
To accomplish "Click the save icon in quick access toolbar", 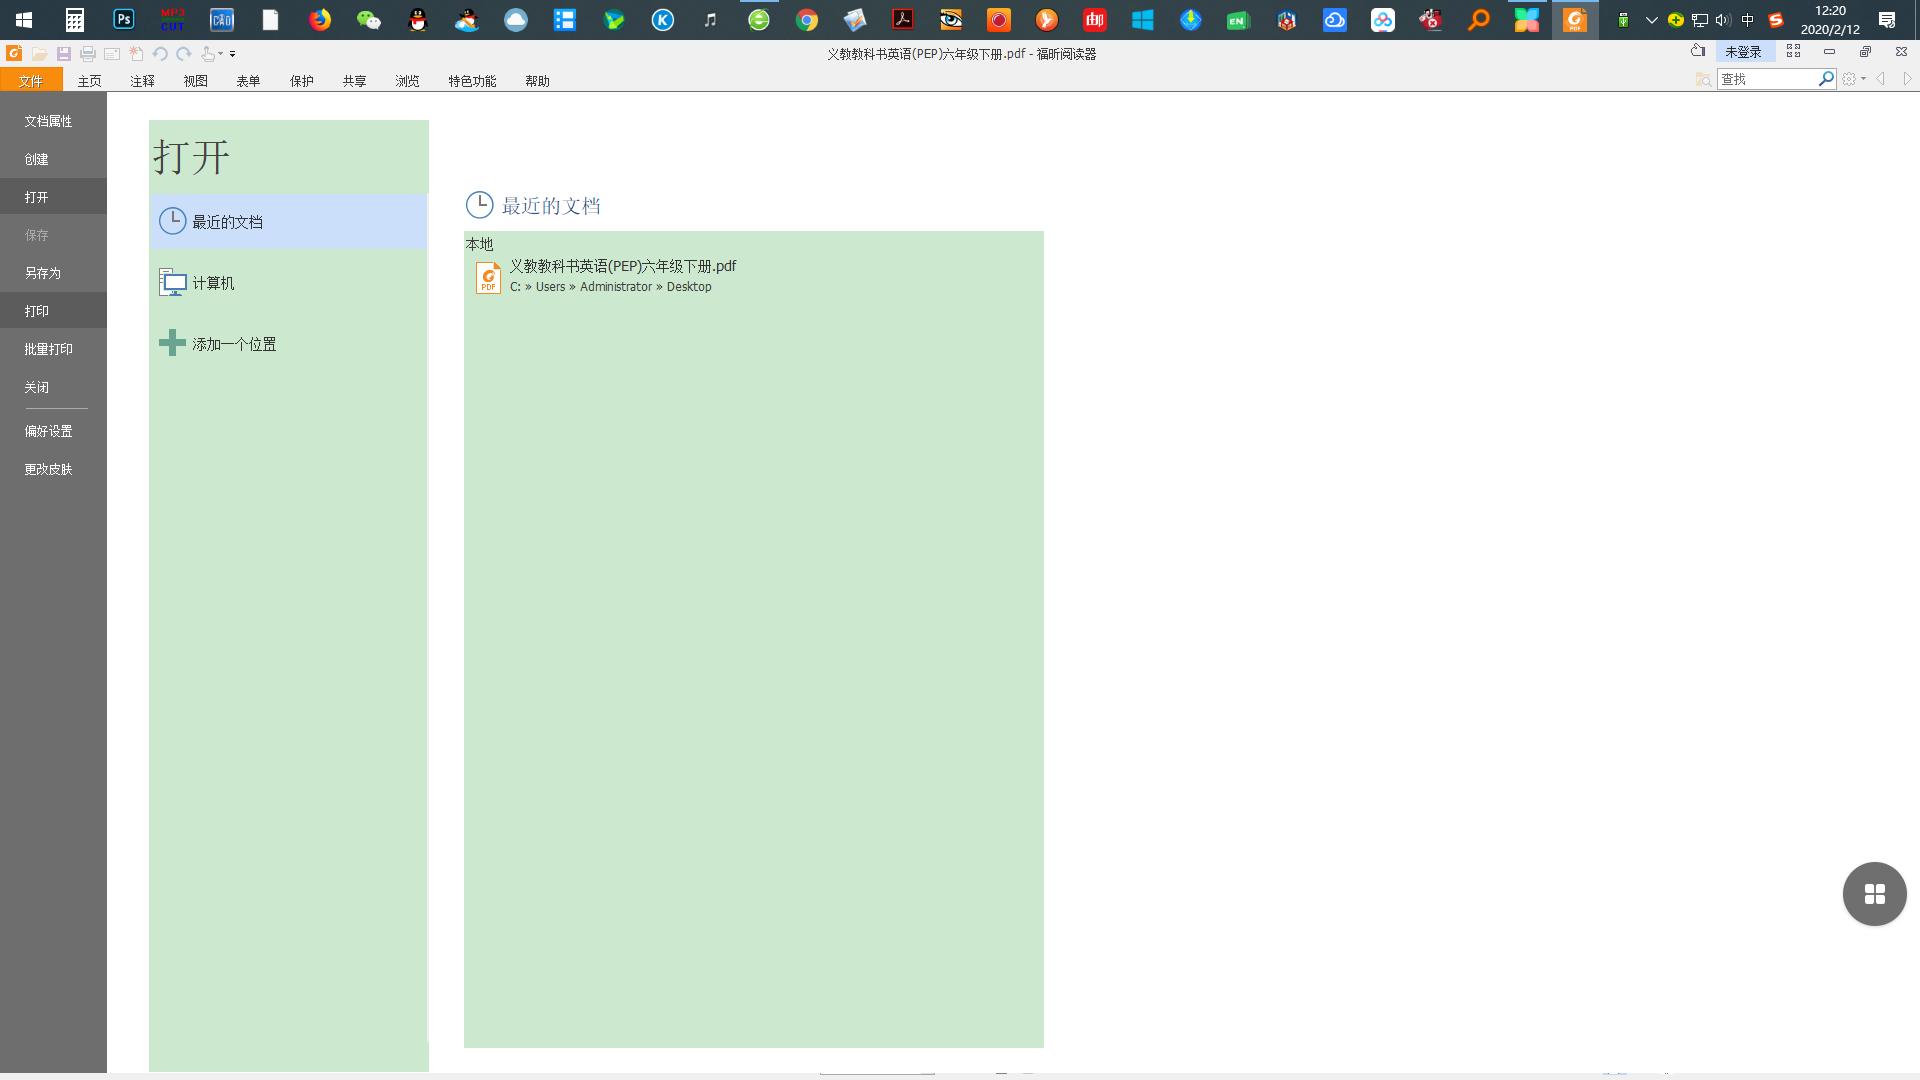I will 63,54.
